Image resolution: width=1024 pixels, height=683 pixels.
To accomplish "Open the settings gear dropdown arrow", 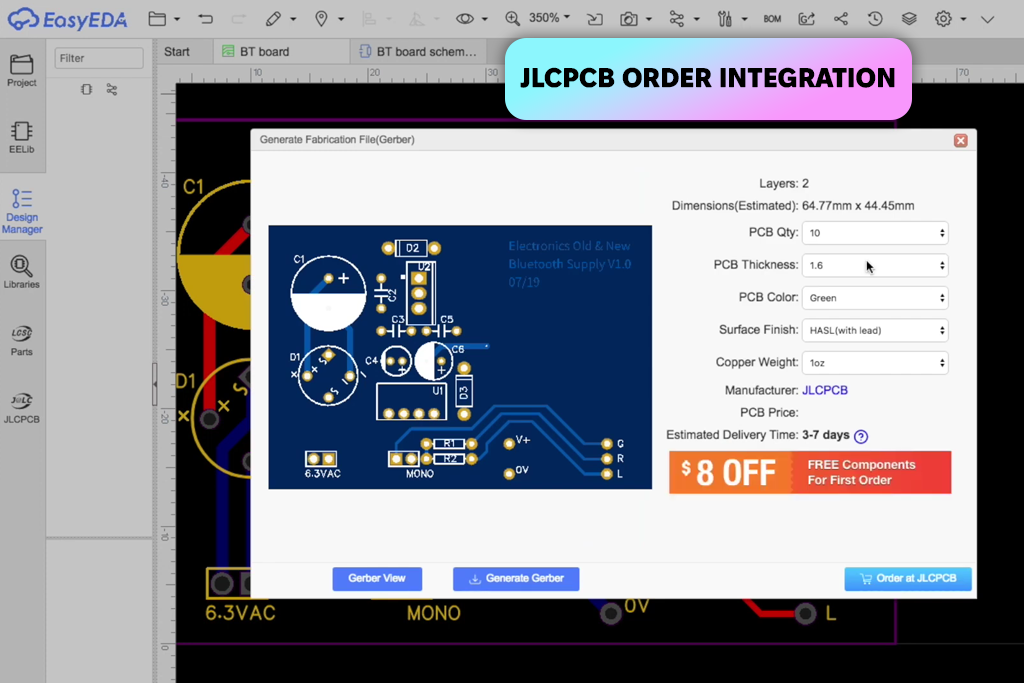I will pos(963,20).
